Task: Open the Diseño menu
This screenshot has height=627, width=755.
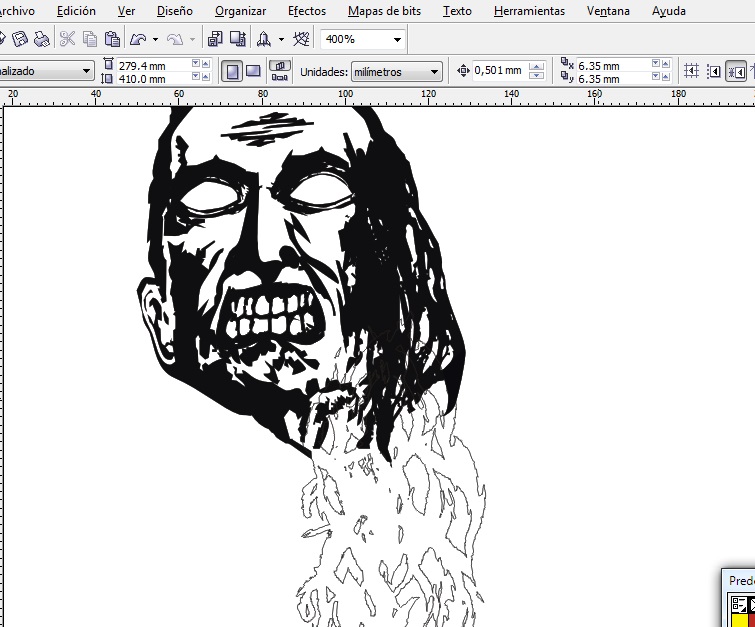Action: (x=175, y=11)
